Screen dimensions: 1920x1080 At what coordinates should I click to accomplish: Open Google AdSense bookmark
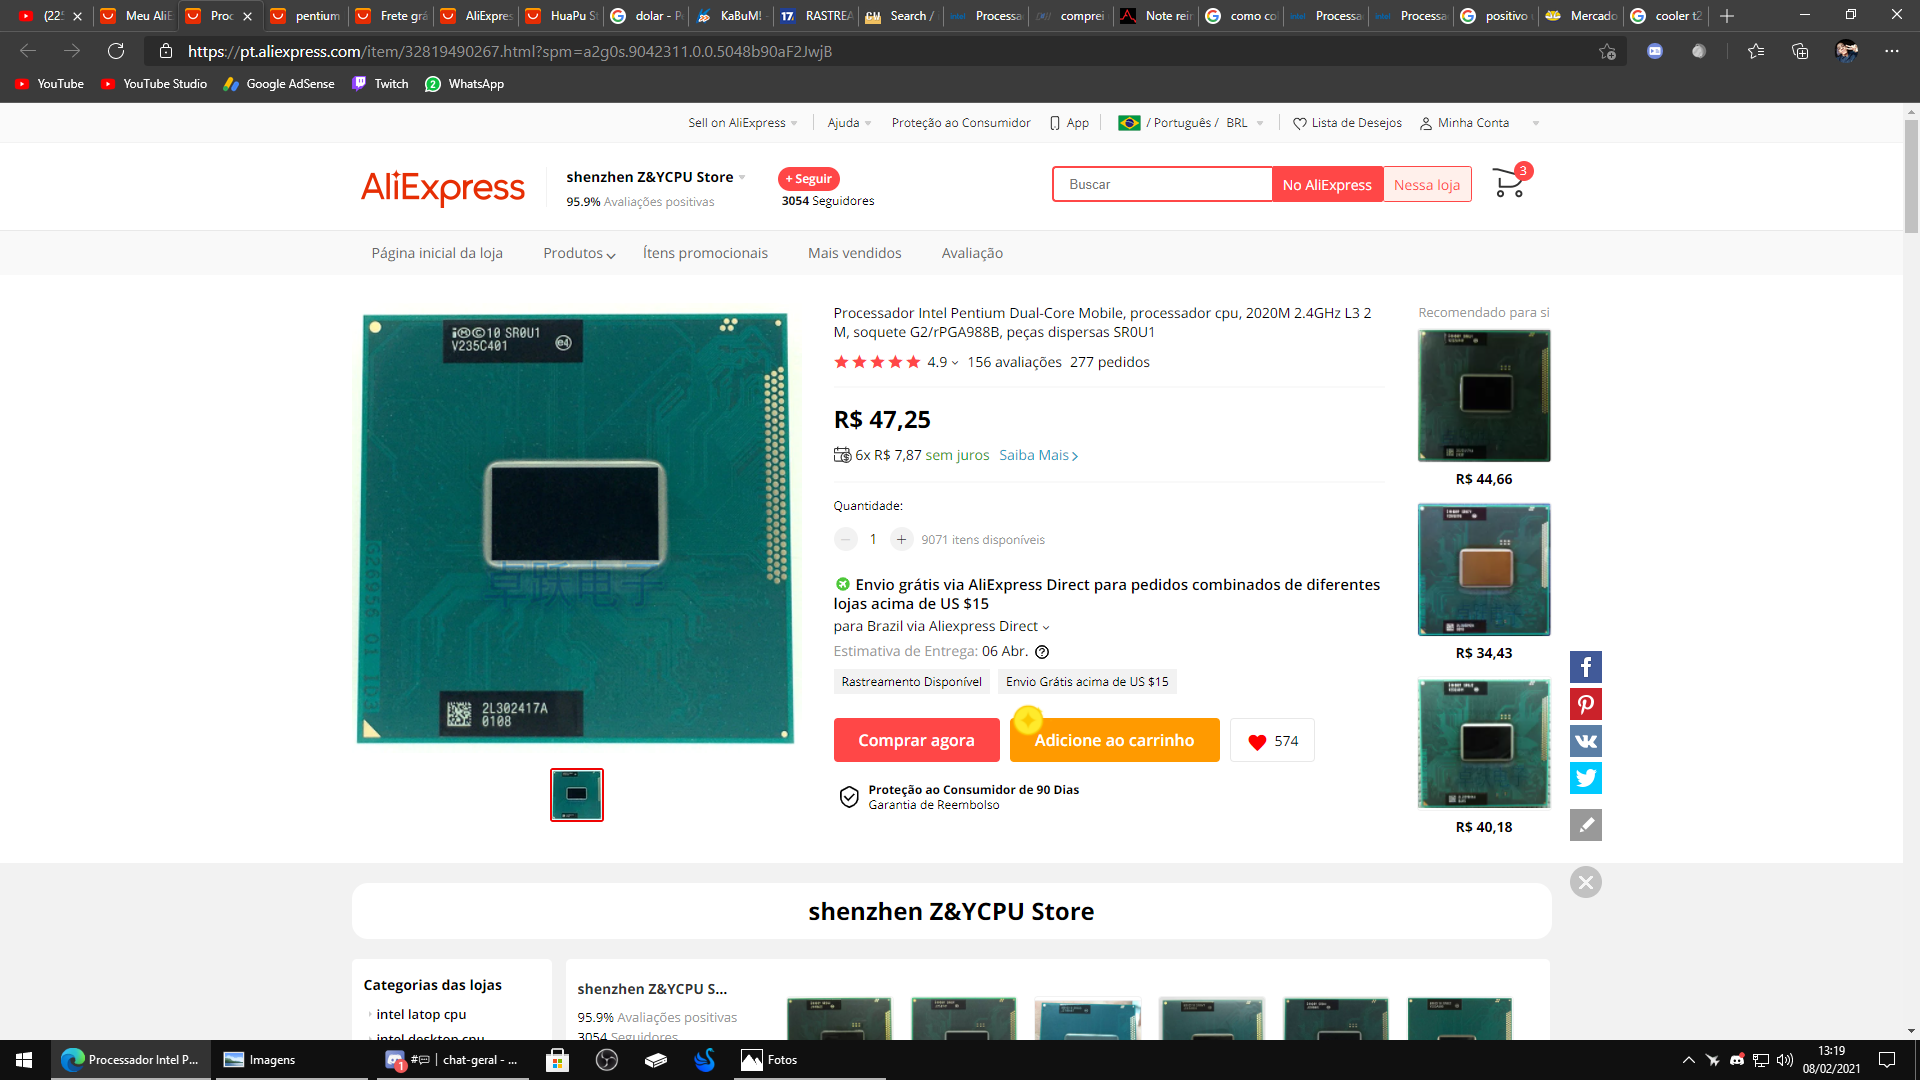point(279,84)
